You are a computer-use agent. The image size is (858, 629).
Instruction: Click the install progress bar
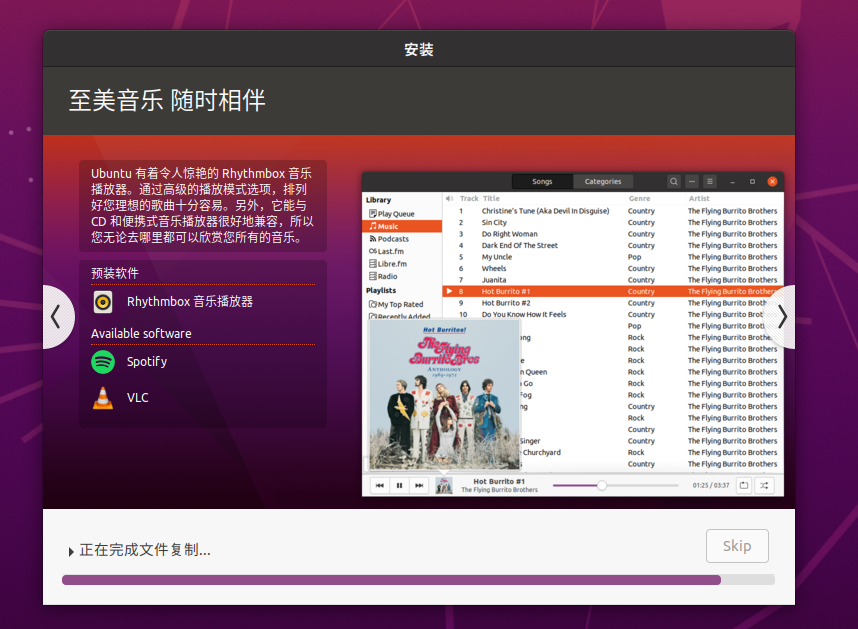point(418,580)
